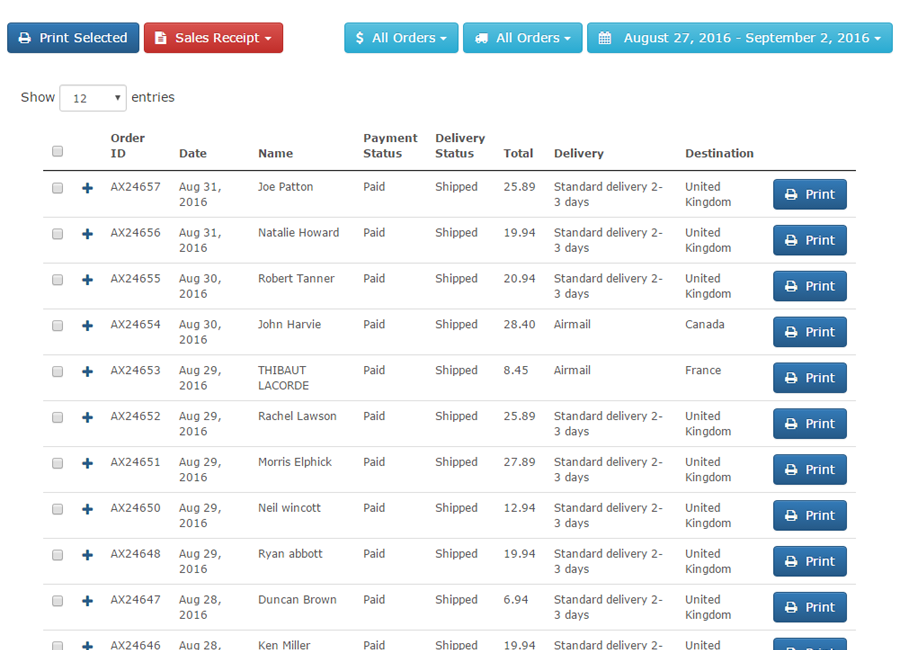Change the Show entries count selector

pos(92,98)
